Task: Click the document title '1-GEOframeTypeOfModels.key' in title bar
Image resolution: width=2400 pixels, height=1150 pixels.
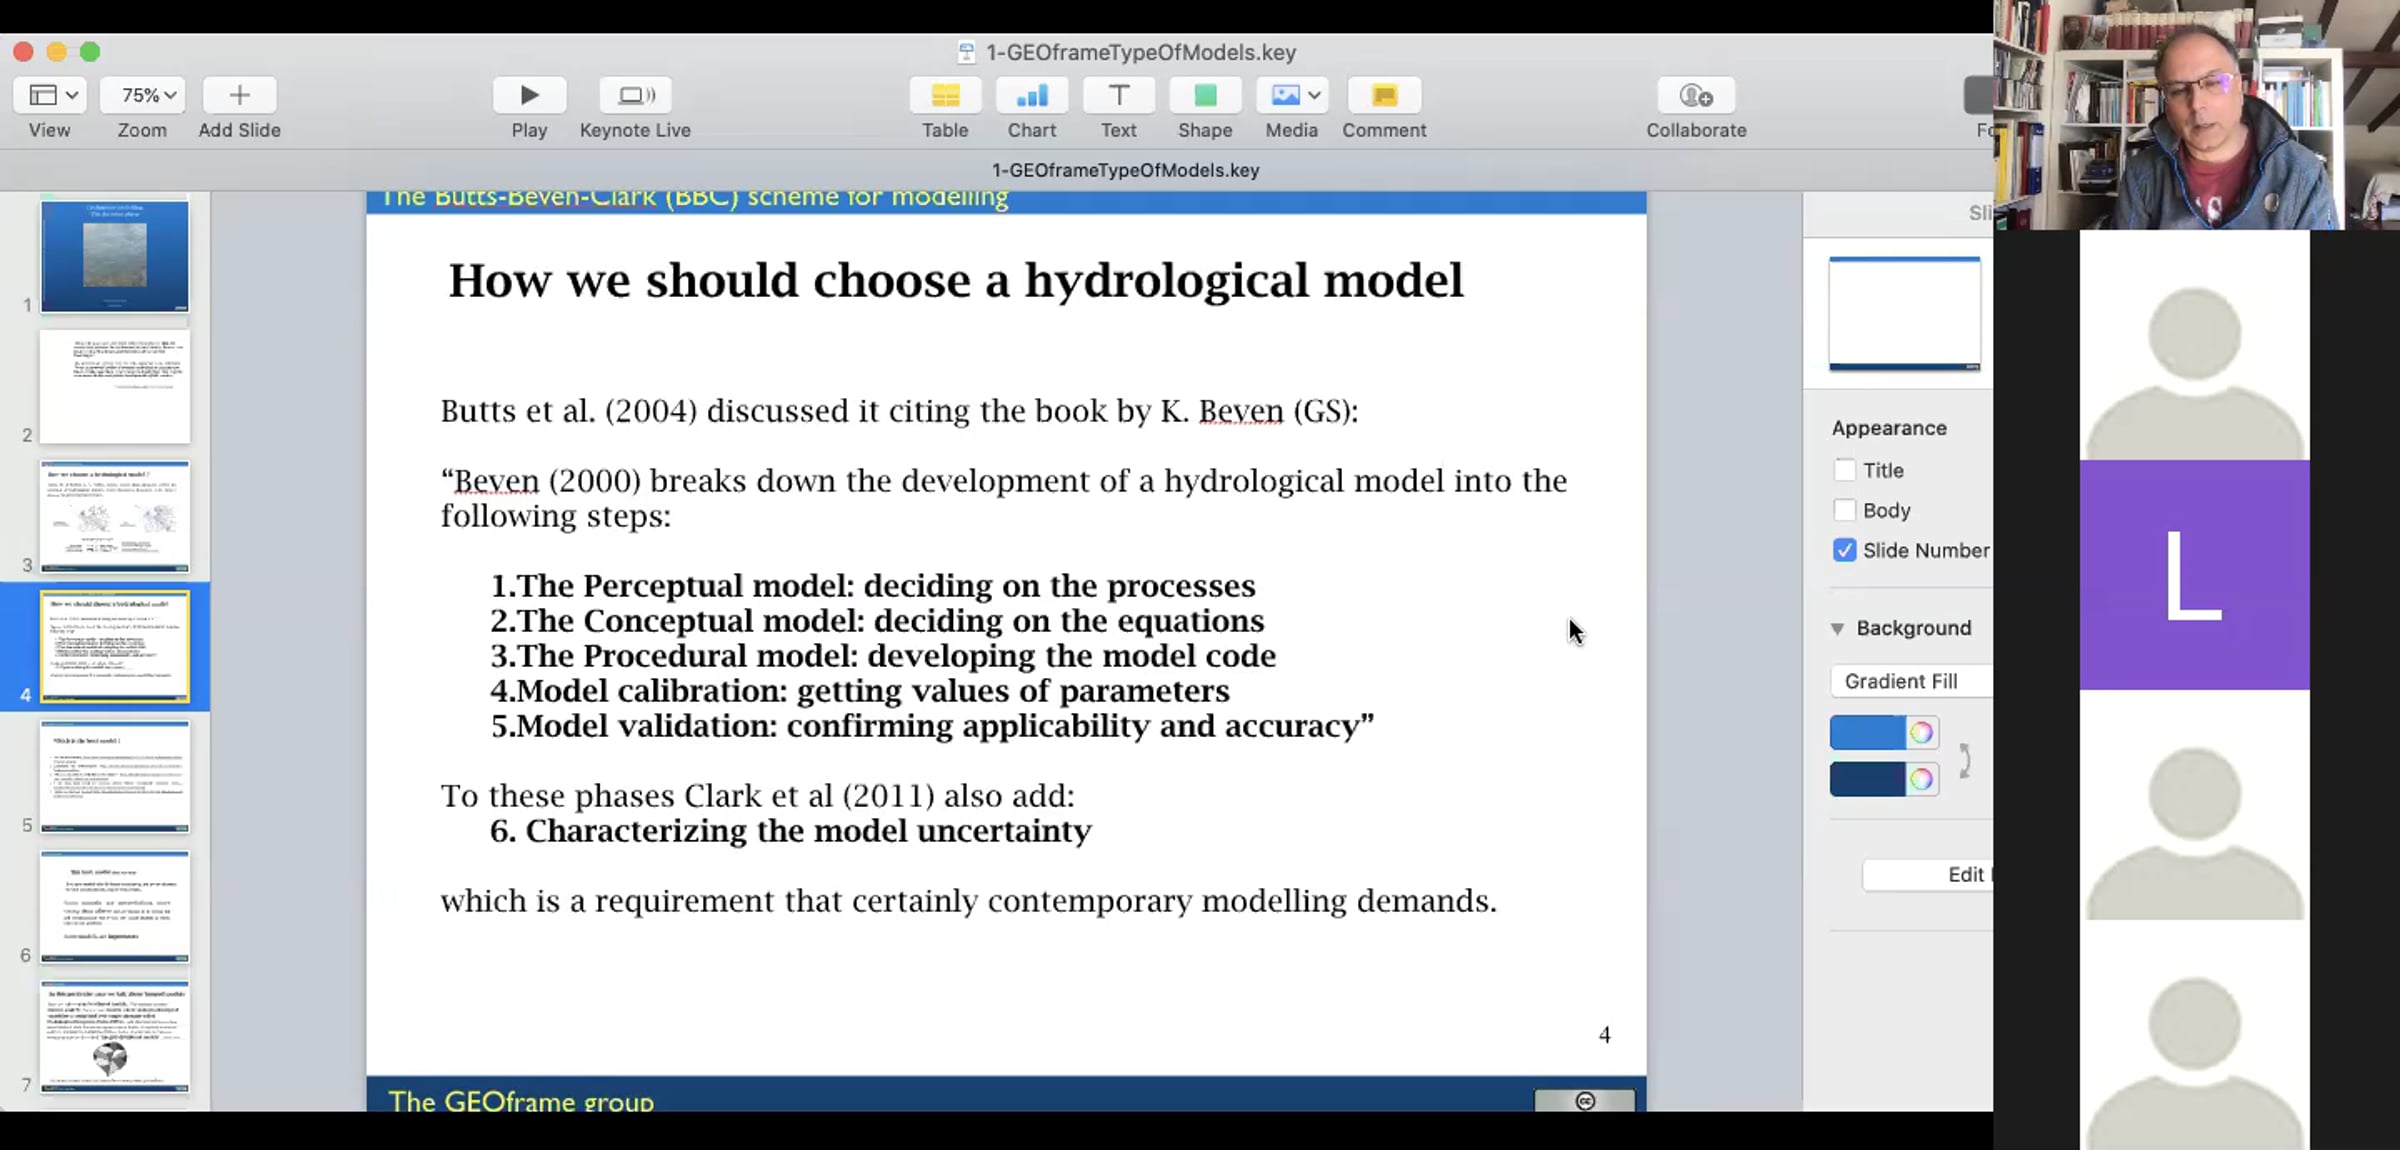Action: coord(1141,52)
